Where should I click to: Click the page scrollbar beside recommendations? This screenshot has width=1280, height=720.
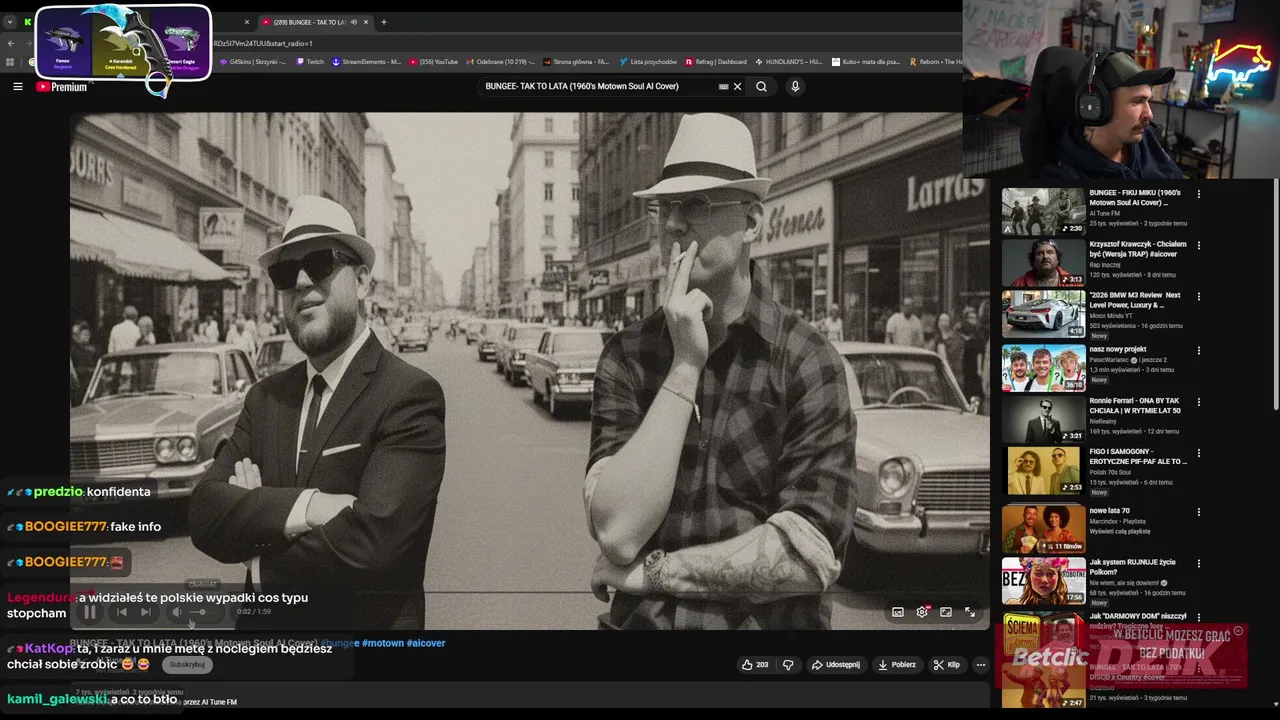(1275, 295)
